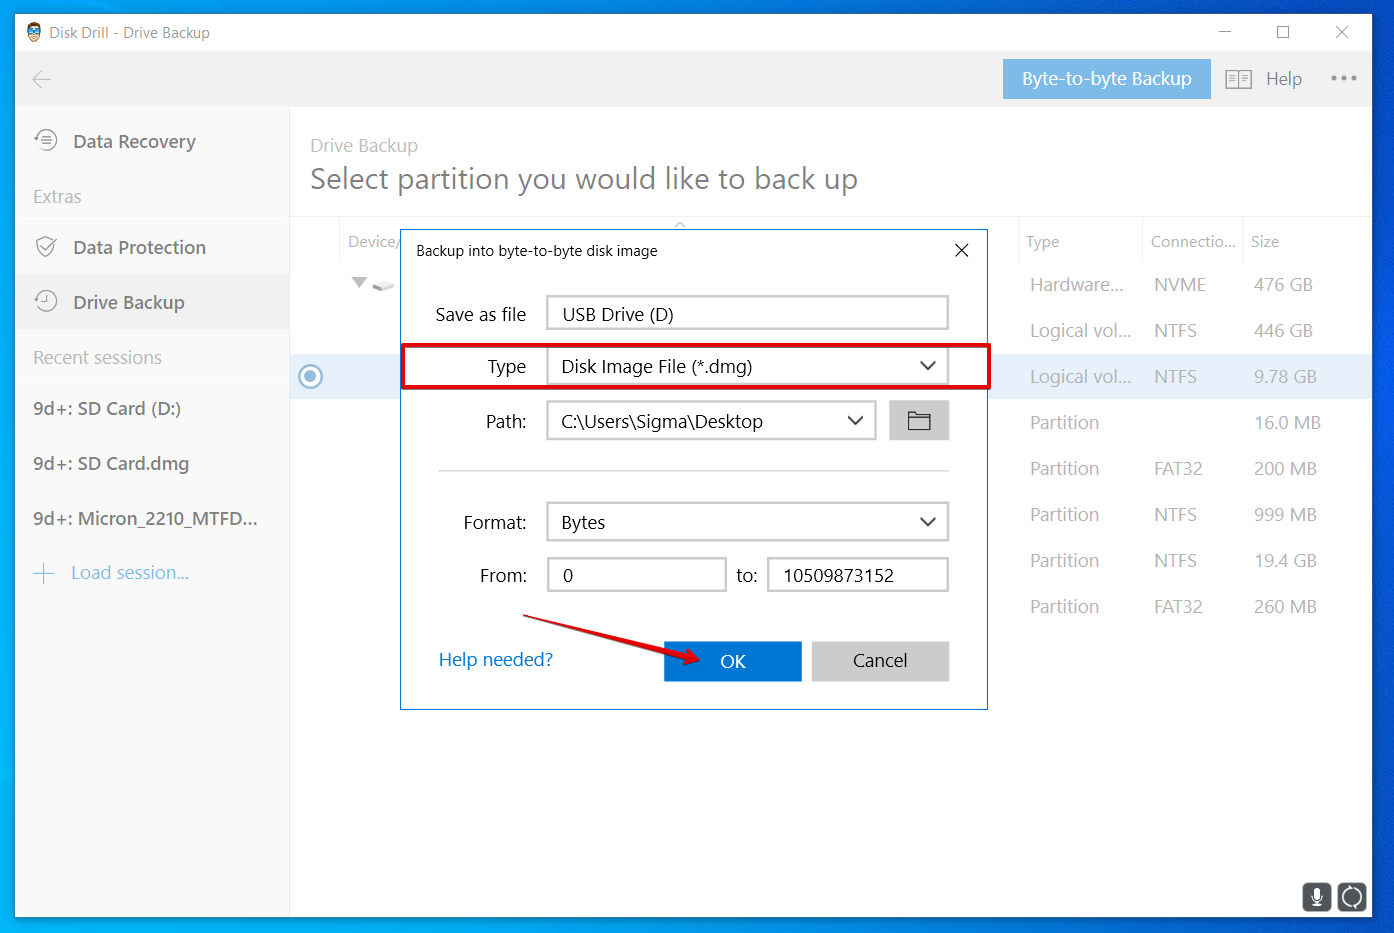
Task: Browse for folder with the folder icon button
Action: point(918,421)
